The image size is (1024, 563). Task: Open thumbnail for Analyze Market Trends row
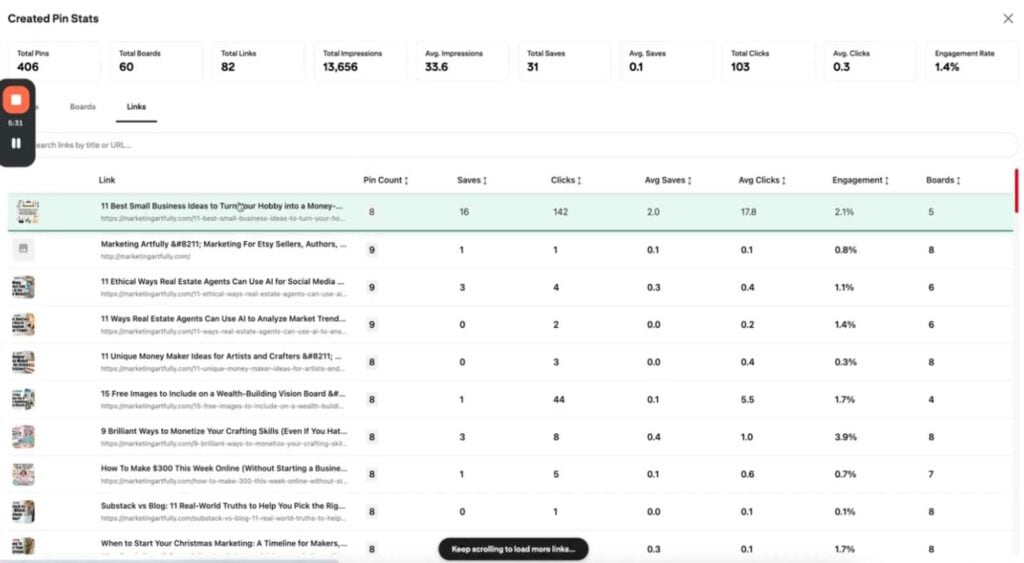24,324
